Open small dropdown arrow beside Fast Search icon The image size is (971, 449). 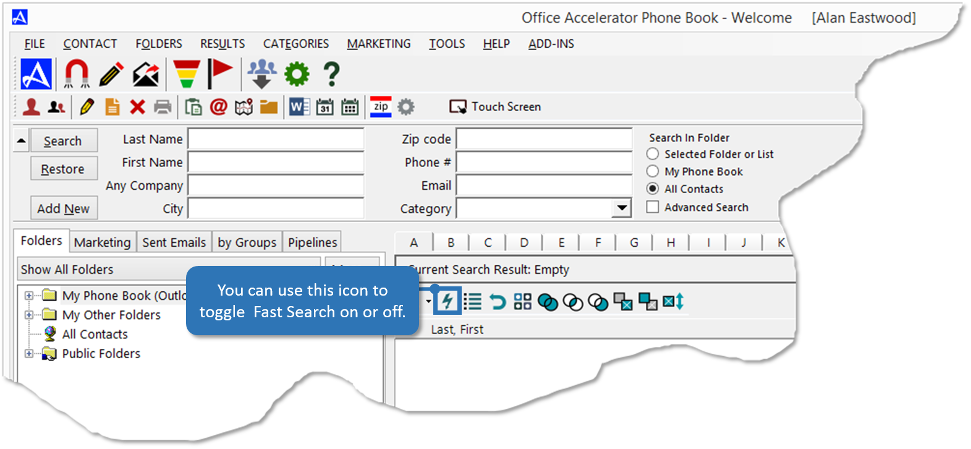pyautogui.click(x=429, y=302)
